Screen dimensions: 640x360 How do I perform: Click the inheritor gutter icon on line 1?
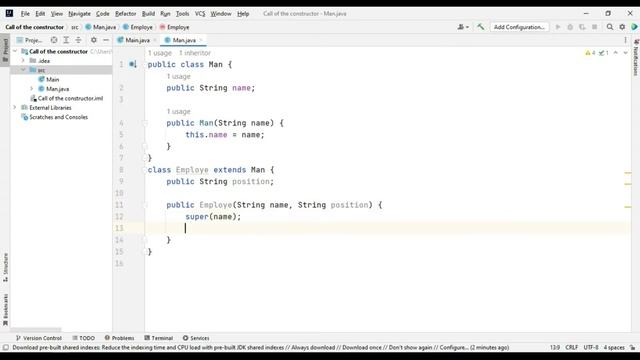[133, 64]
